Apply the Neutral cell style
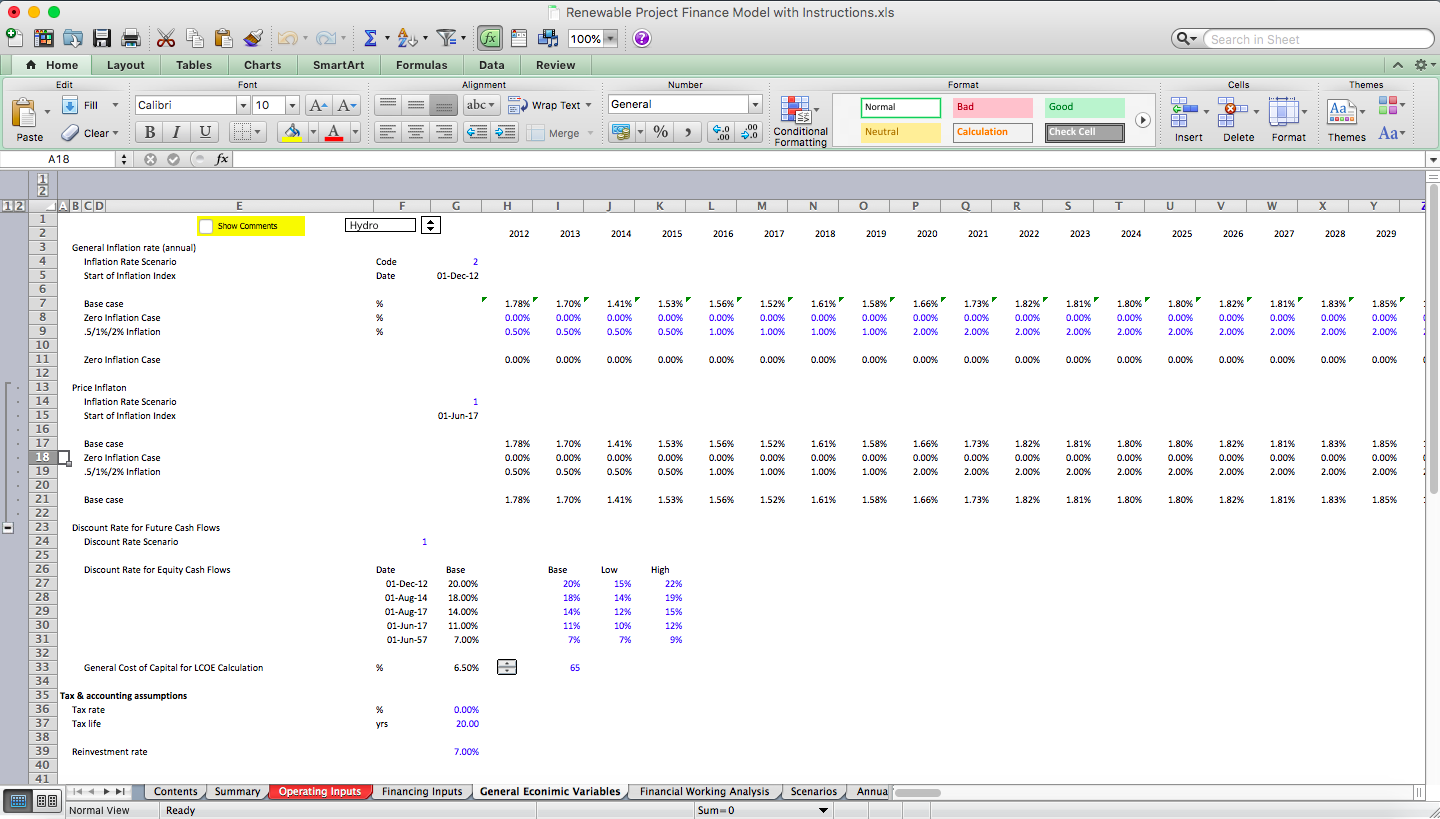The image size is (1440, 819). (901, 132)
